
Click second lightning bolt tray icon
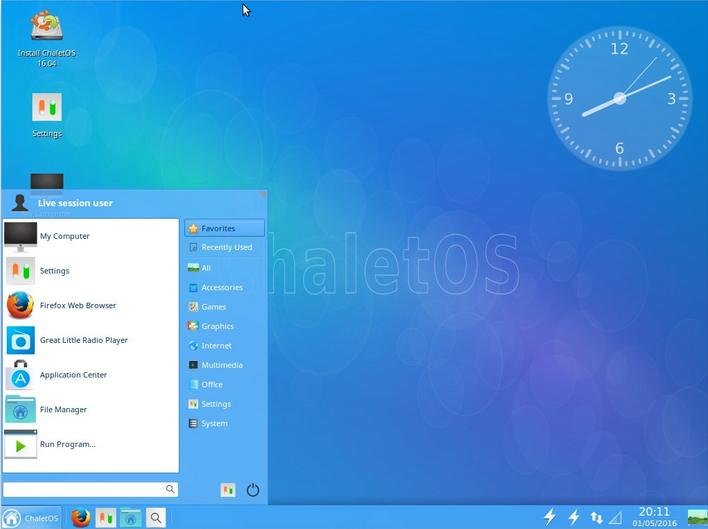(x=574, y=517)
